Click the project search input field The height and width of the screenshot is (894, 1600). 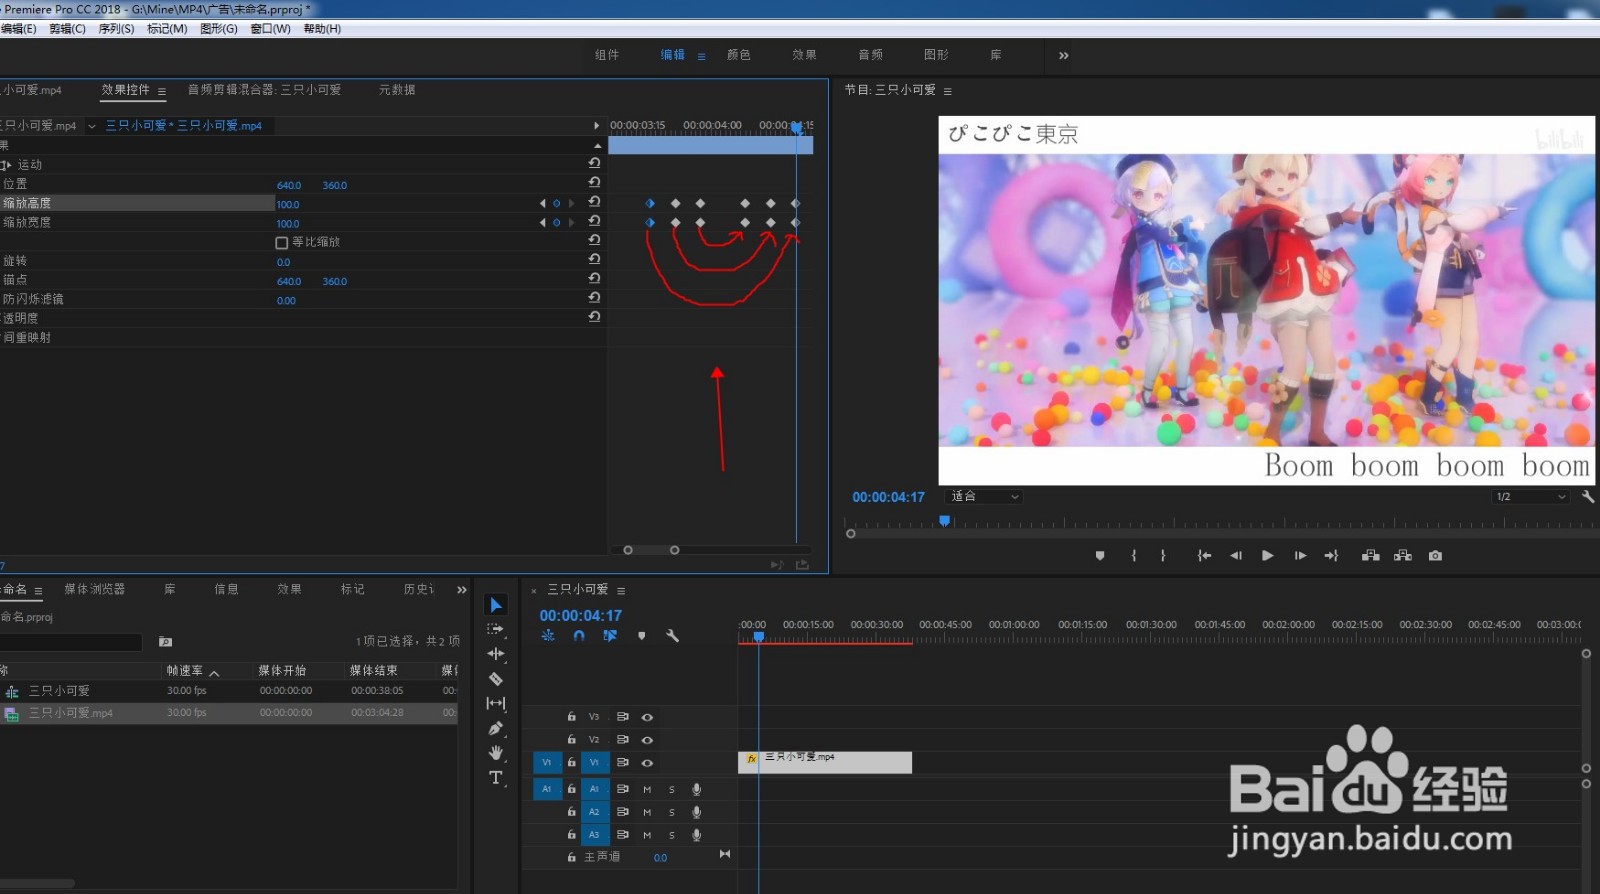coord(70,642)
